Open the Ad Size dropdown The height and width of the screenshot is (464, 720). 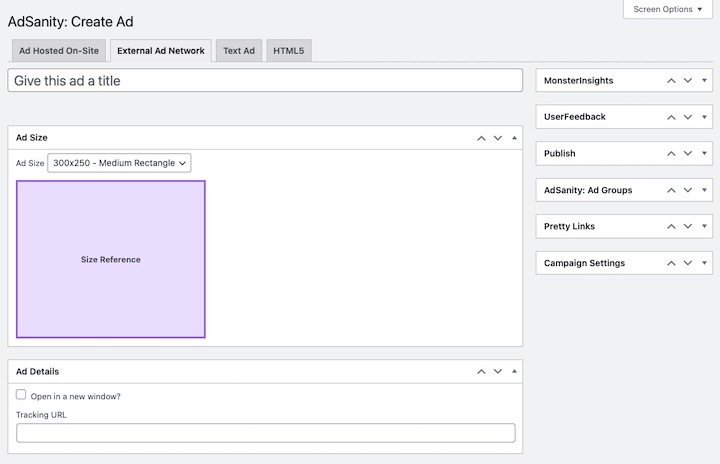(119, 163)
